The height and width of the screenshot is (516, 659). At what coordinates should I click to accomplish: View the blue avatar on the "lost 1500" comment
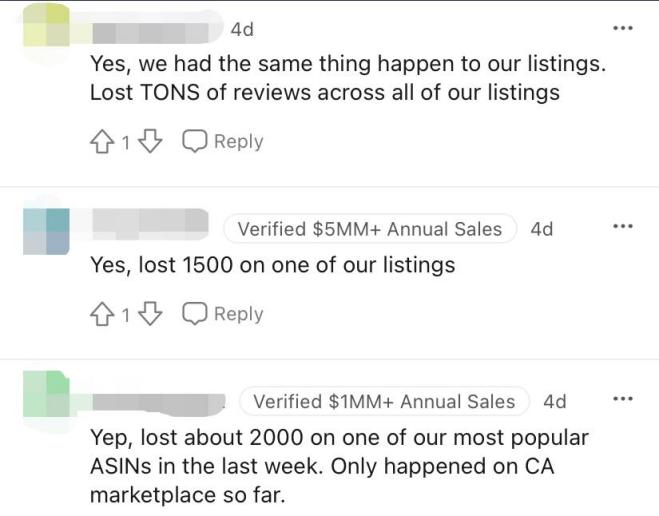[x=45, y=231]
